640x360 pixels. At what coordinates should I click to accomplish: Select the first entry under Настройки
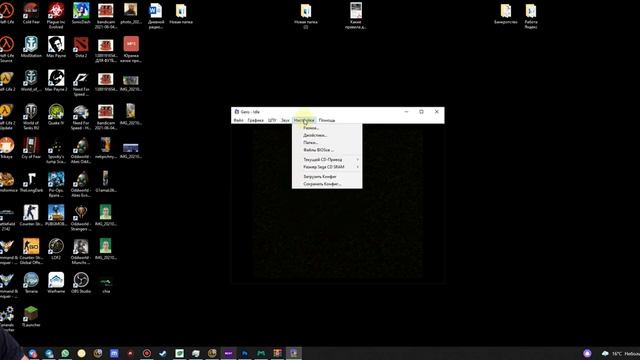327,128
